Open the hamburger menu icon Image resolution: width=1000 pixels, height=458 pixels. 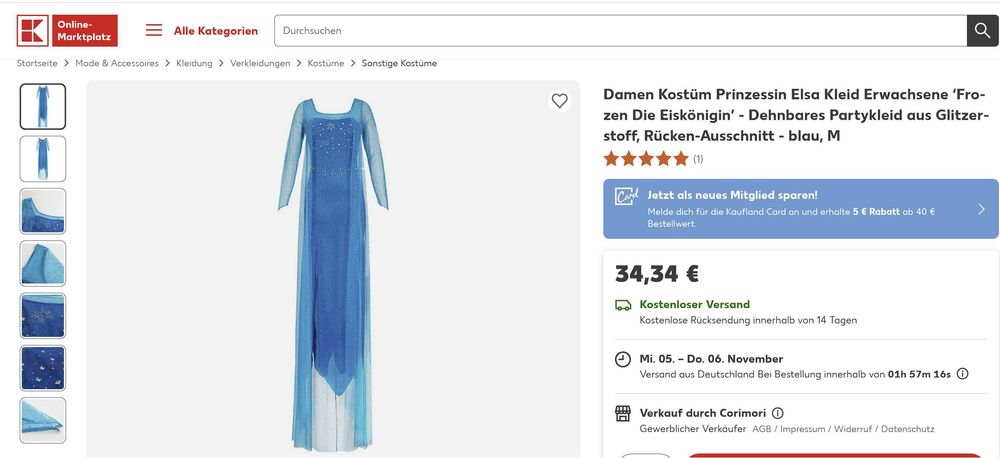pyautogui.click(x=154, y=30)
